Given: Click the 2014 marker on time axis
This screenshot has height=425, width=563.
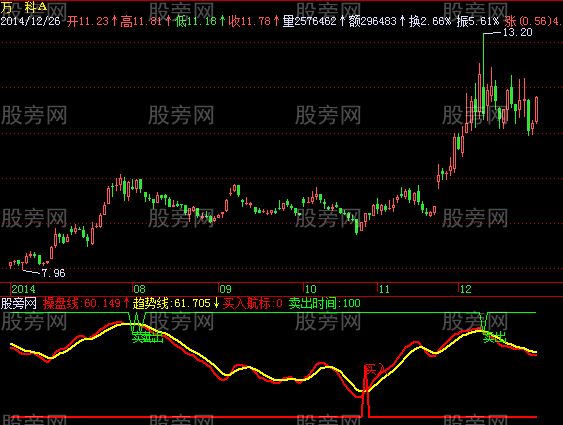Looking at the screenshot, I should [x=24, y=289].
